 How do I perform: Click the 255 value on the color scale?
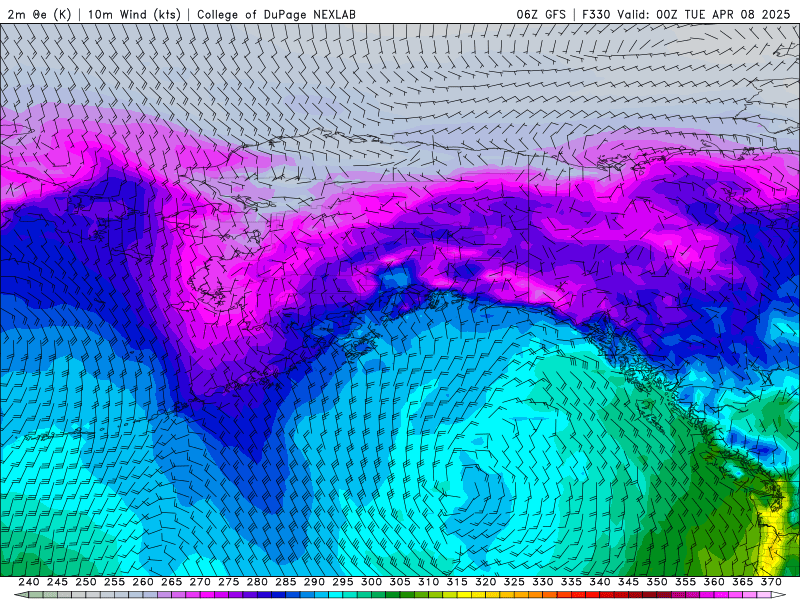point(114,582)
